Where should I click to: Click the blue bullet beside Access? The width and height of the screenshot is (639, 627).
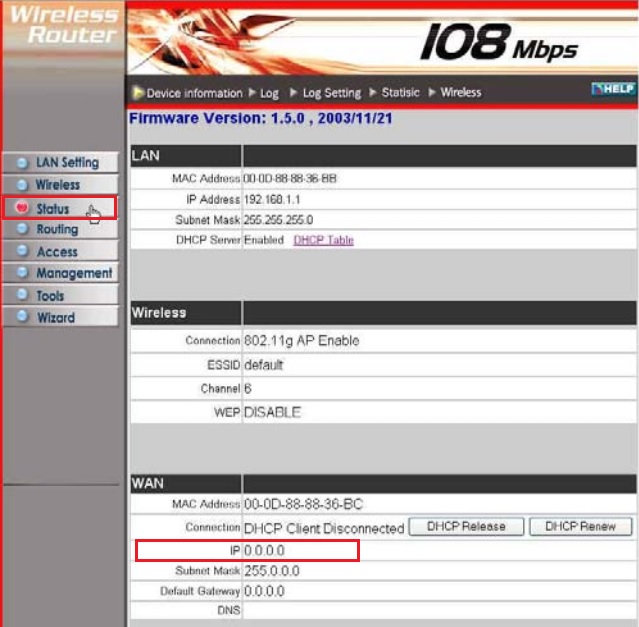point(22,251)
